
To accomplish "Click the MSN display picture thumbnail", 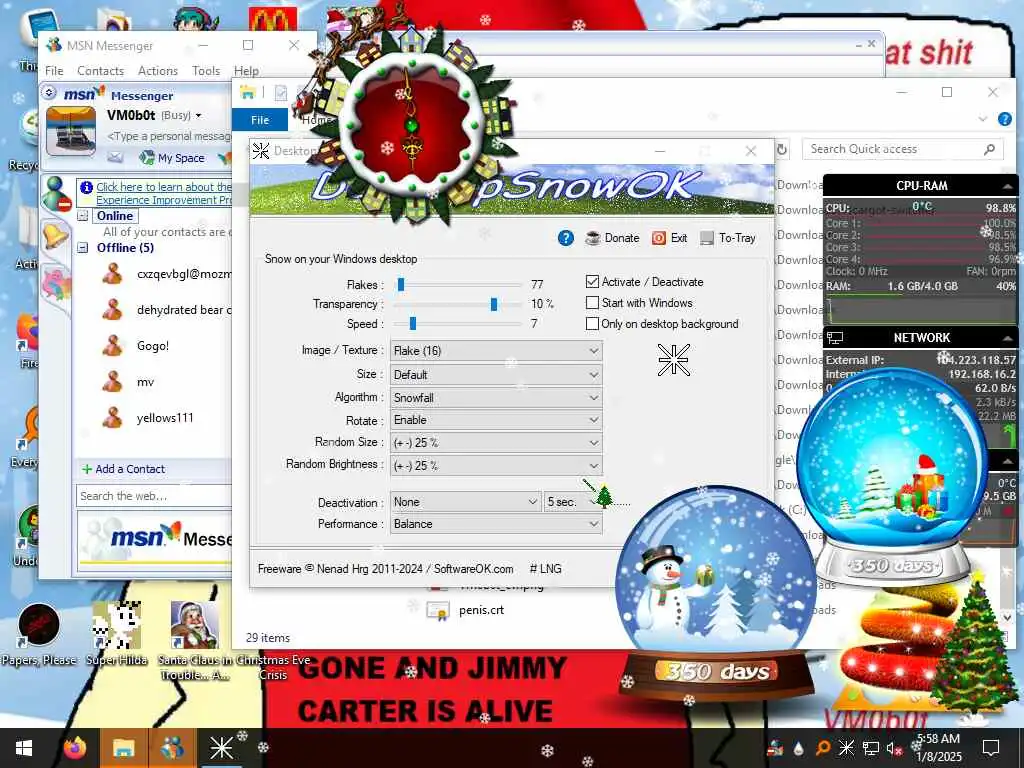I will (x=71, y=133).
